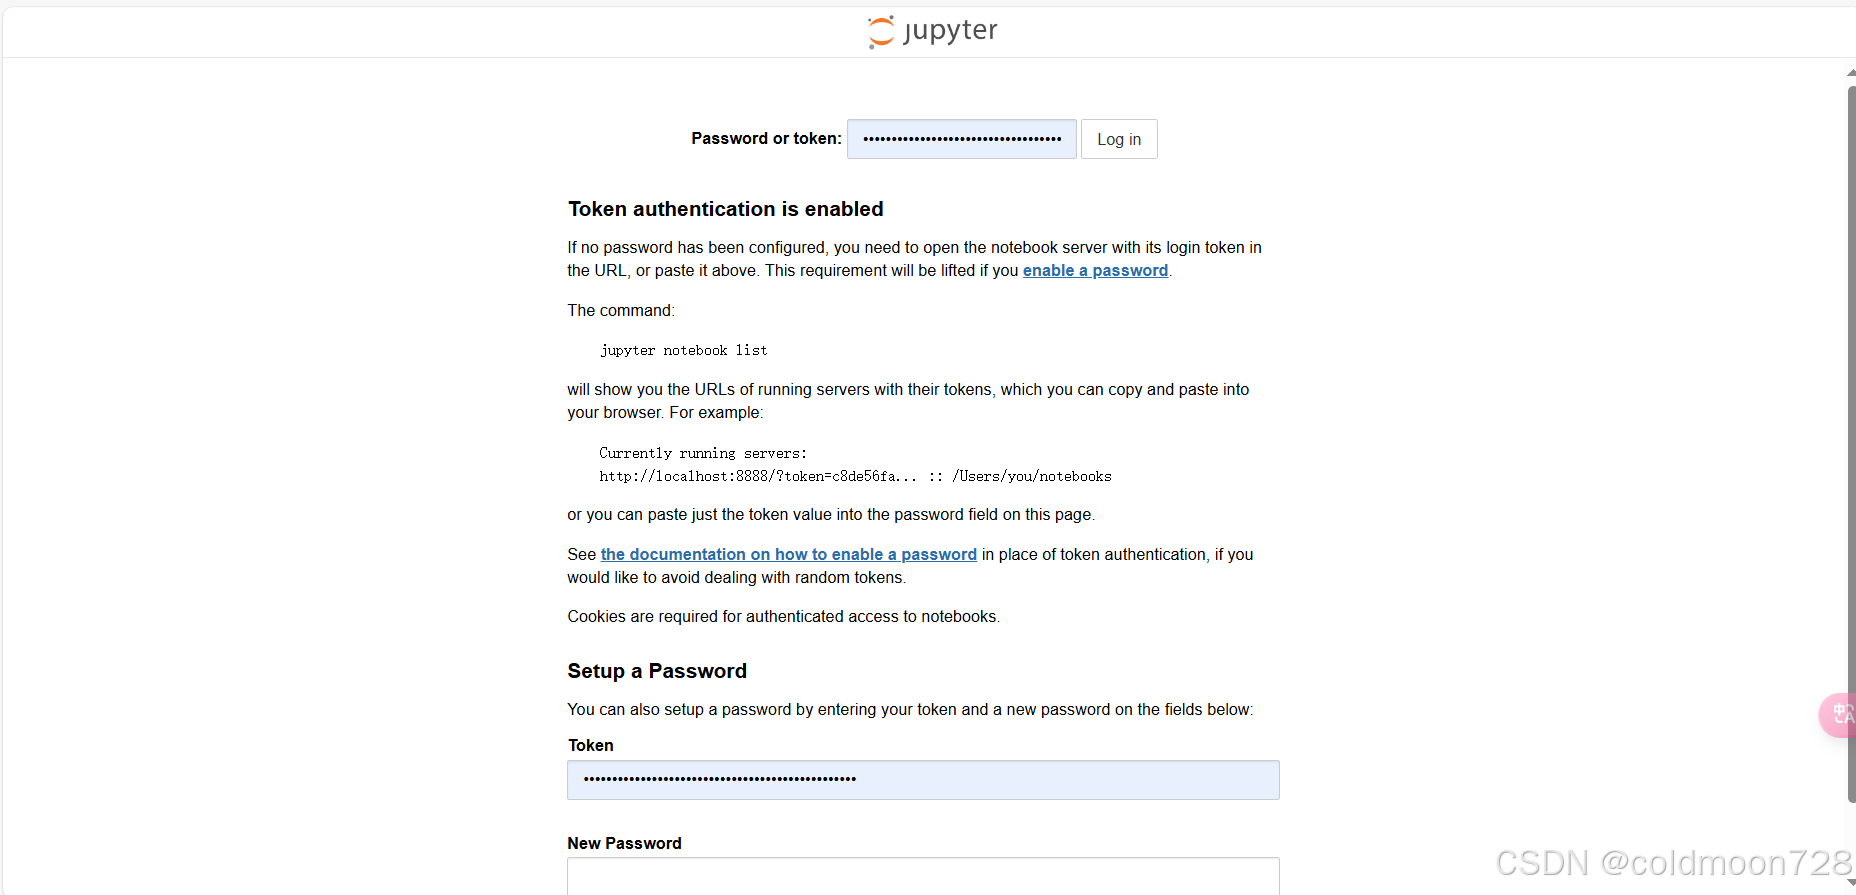Click the orange circular part of the logo

point(880,31)
